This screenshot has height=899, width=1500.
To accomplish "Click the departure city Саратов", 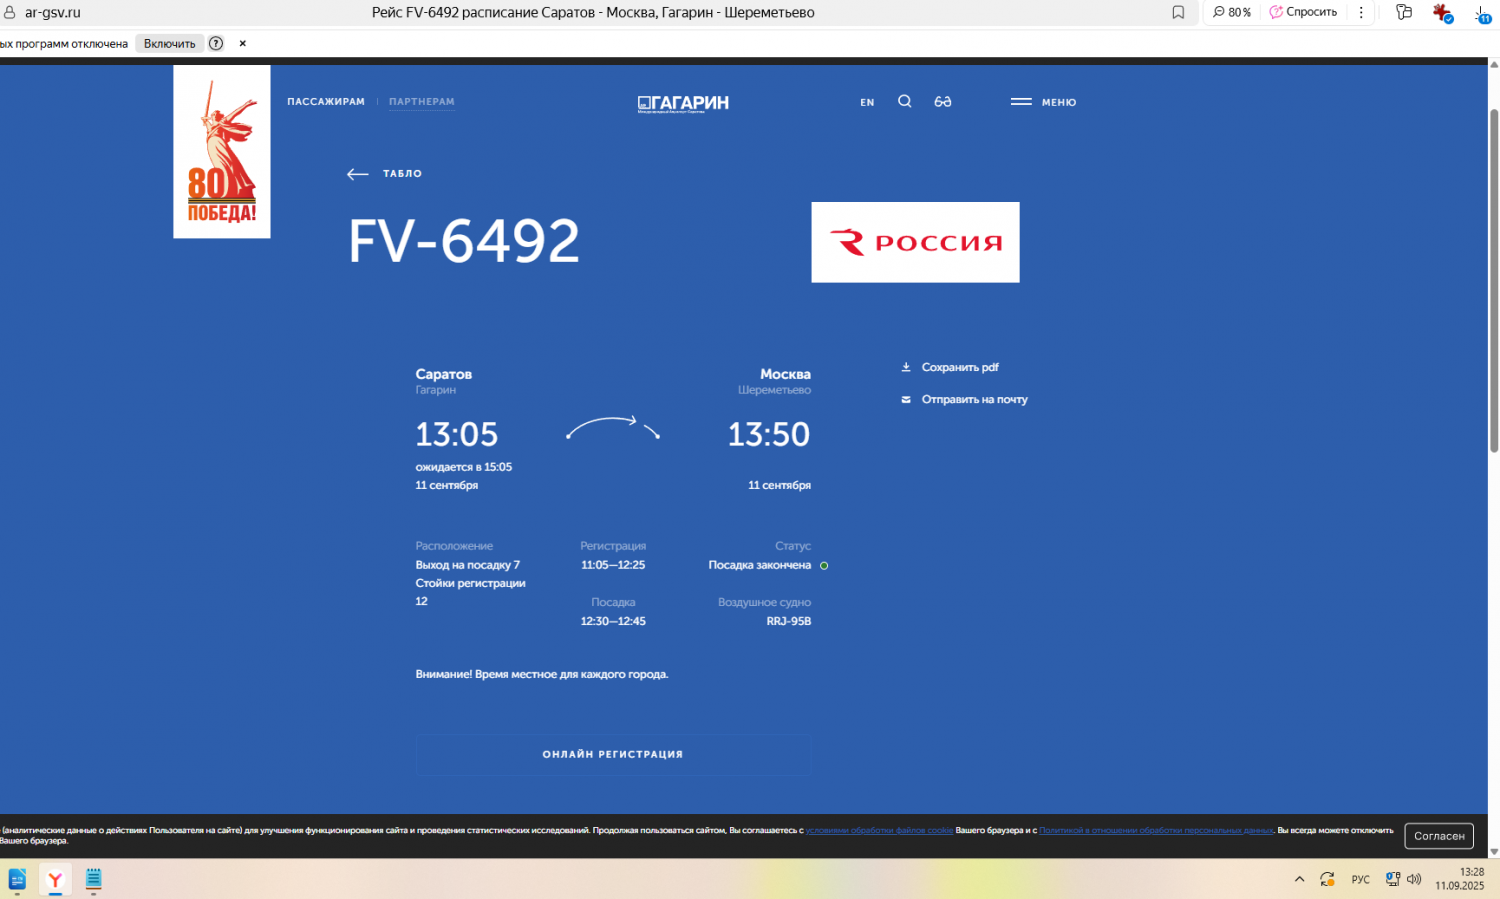I will 444,374.
